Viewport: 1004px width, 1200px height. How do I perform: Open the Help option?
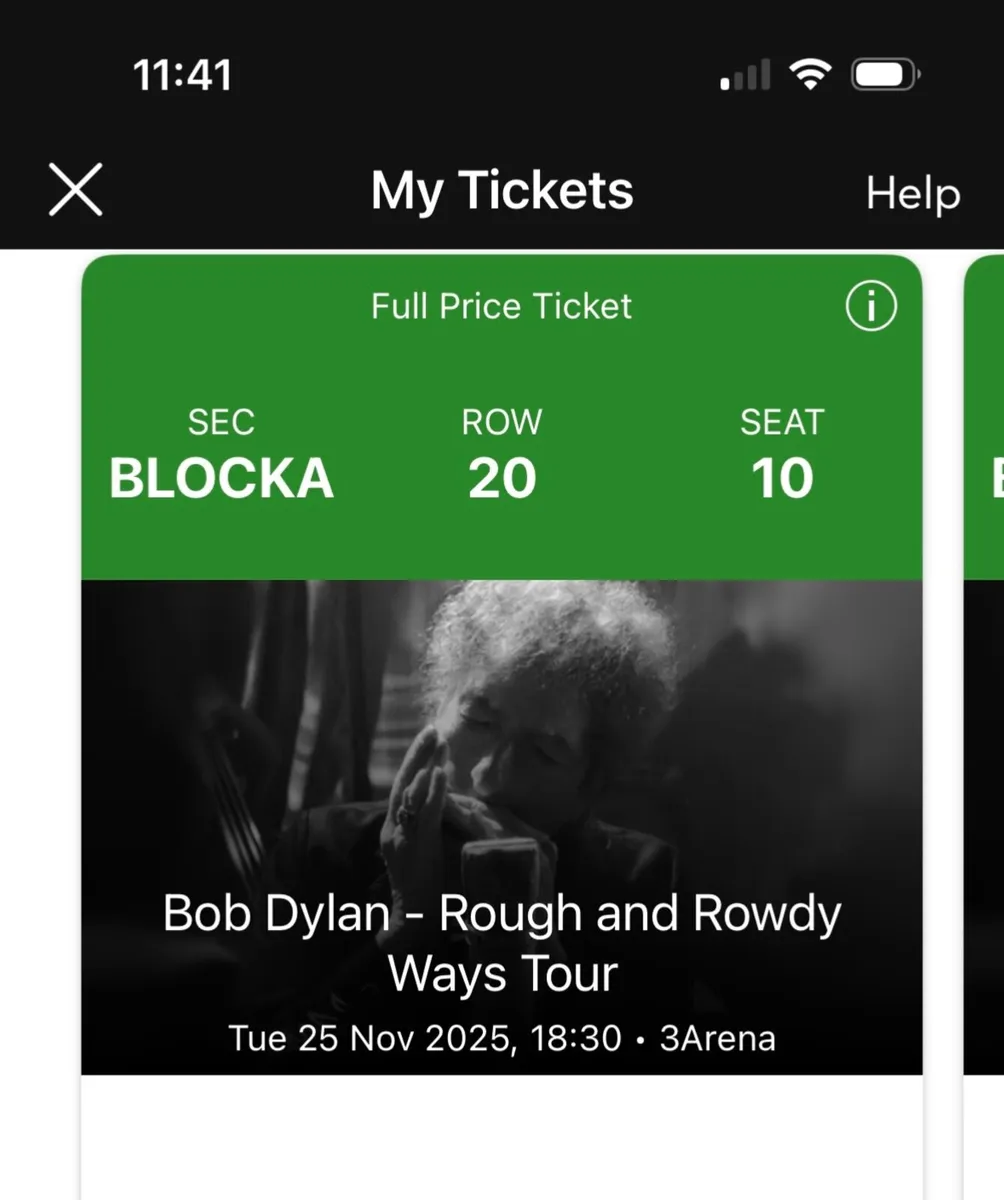point(911,192)
